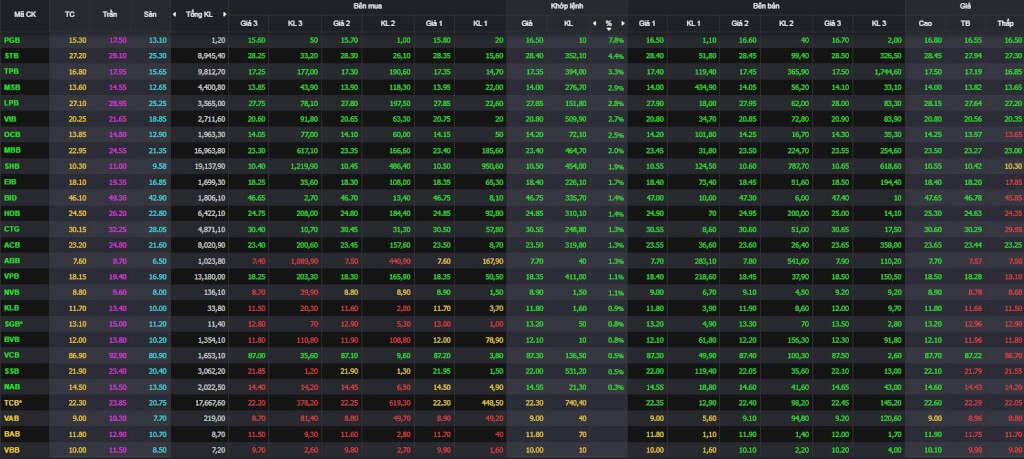Select the EIB ticker symbol
Image resolution: width=1024 pixels, height=459 pixels.
coord(11,182)
